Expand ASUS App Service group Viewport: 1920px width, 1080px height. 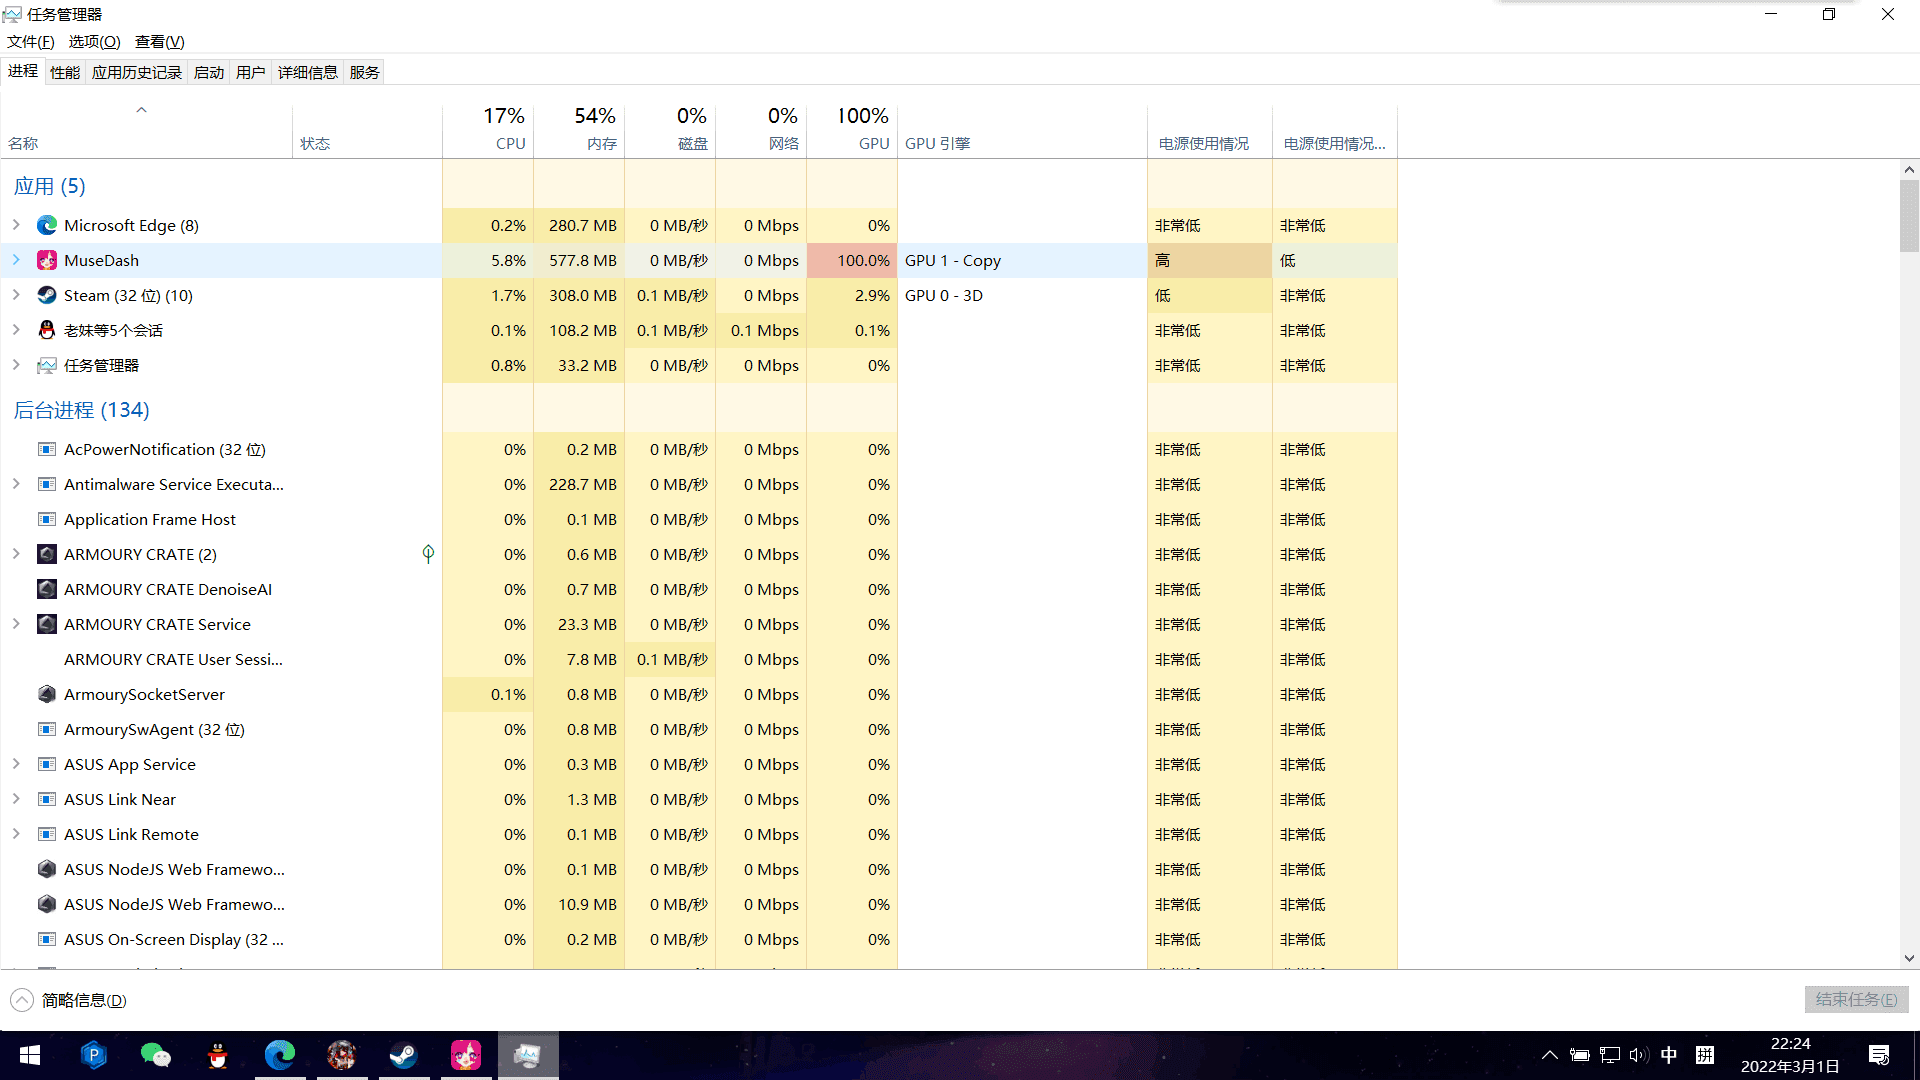tap(16, 764)
